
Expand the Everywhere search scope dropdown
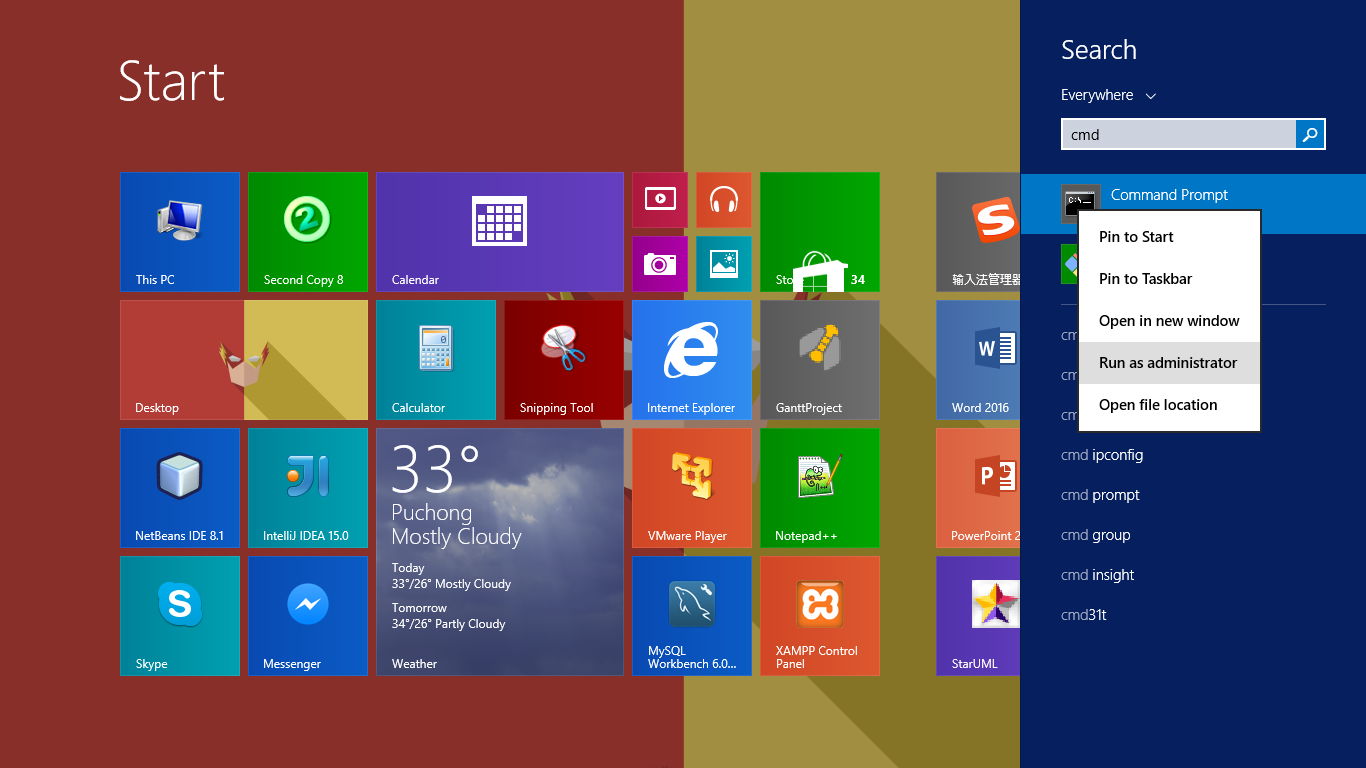pos(1108,95)
